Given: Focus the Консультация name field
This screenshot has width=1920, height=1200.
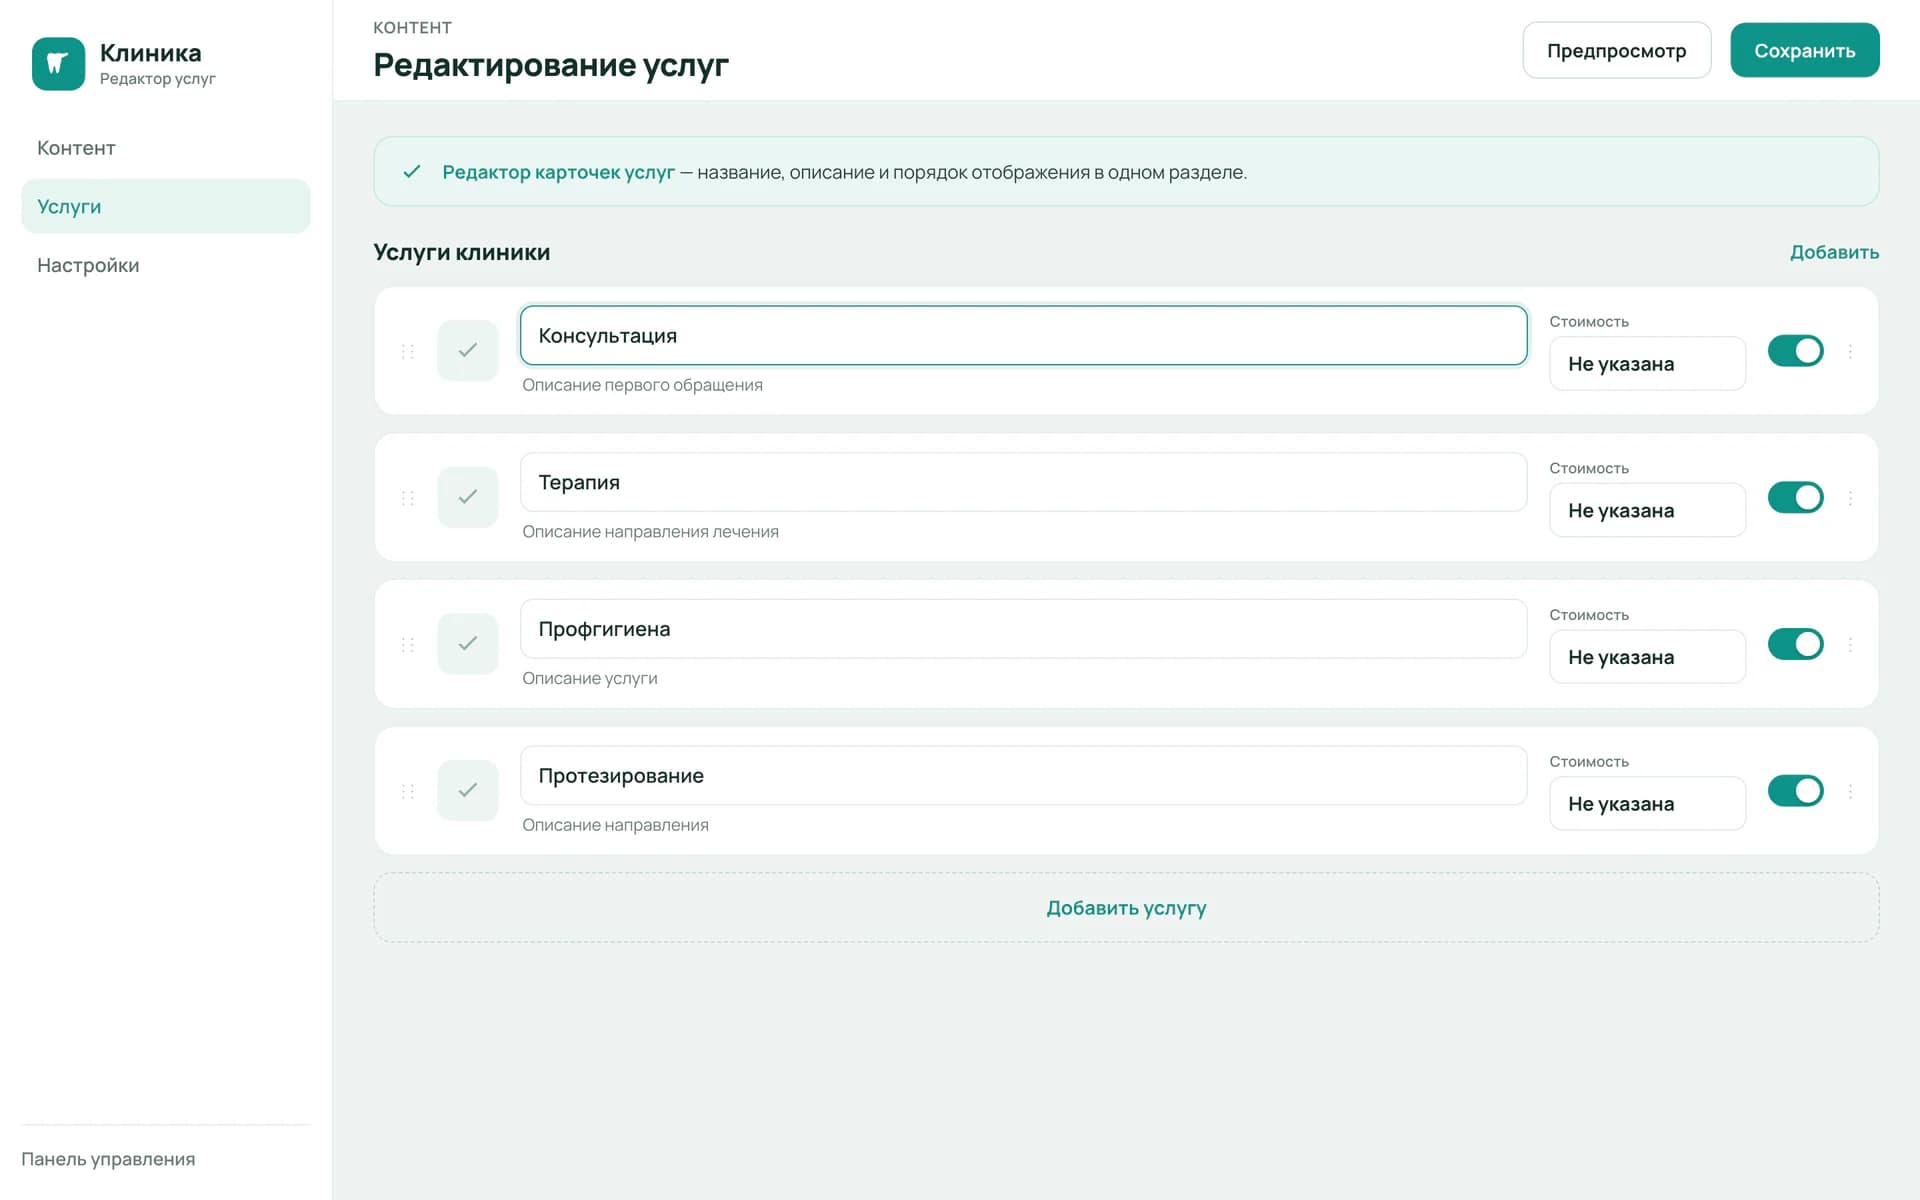Looking at the screenshot, I should [x=1023, y=336].
